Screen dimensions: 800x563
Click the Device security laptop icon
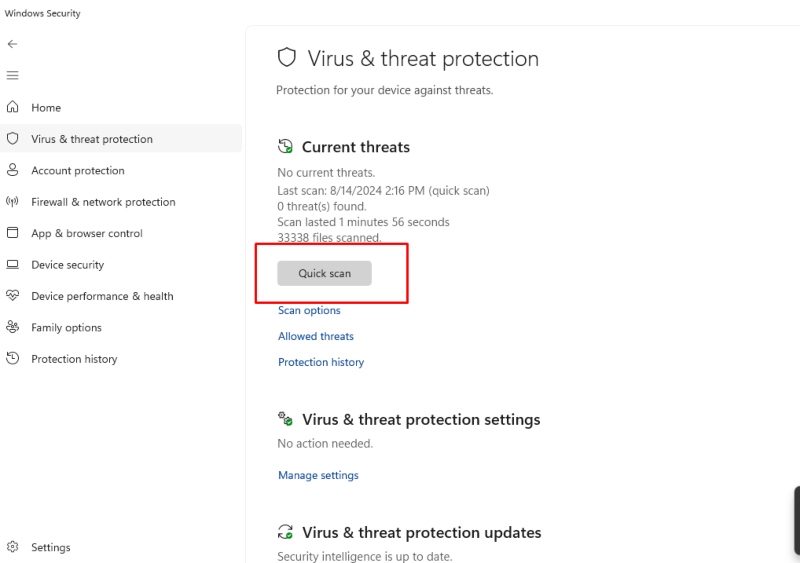point(12,264)
